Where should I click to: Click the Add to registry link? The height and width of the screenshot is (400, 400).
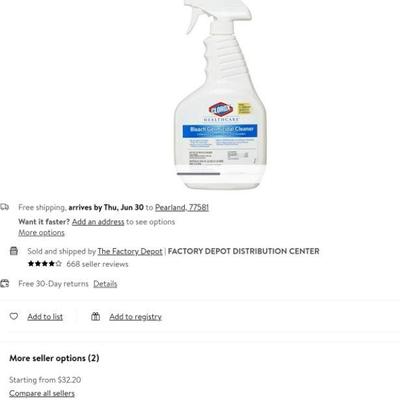pyautogui.click(x=135, y=317)
